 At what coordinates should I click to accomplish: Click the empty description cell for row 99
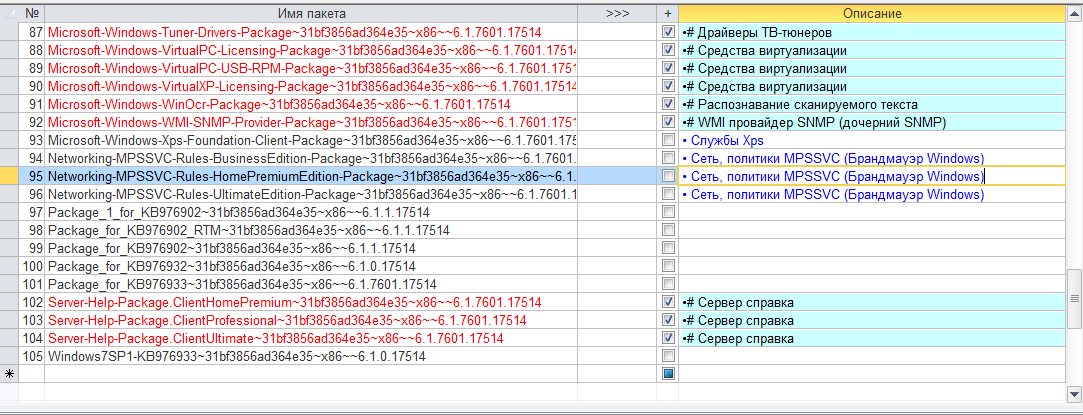pyautogui.click(x=871, y=249)
